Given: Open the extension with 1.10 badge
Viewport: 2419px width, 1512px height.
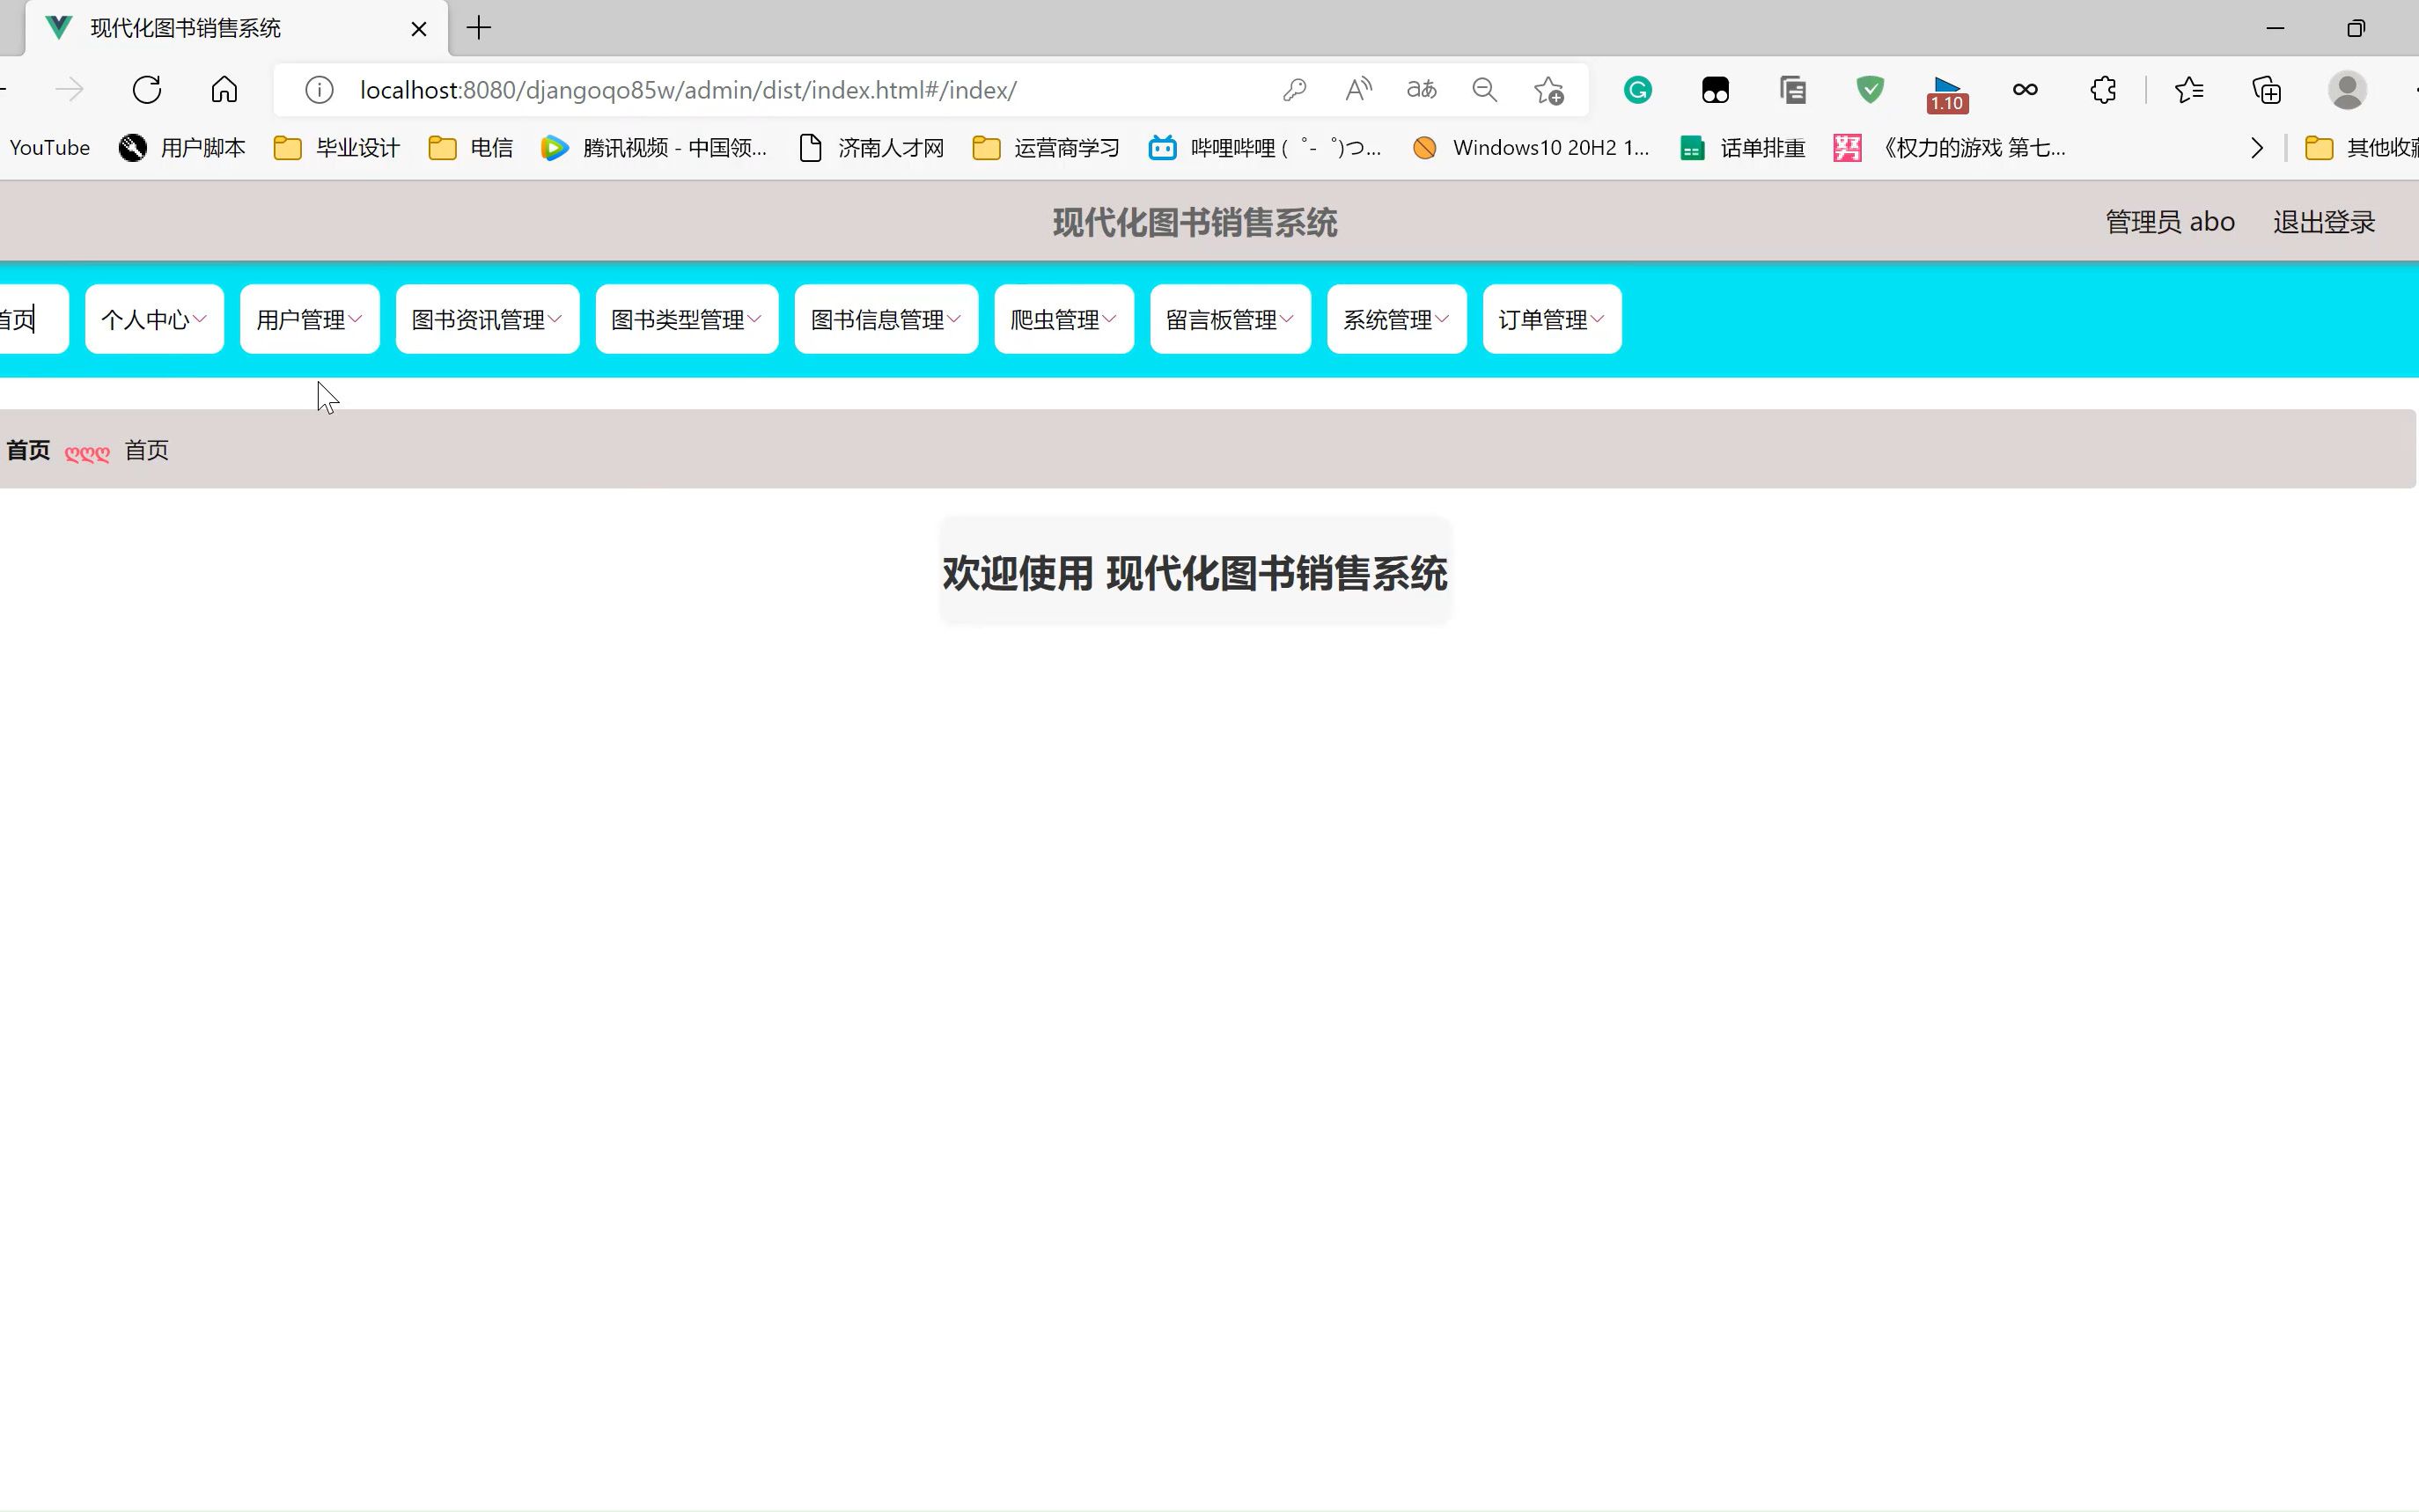Looking at the screenshot, I should (x=1947, y=93).
